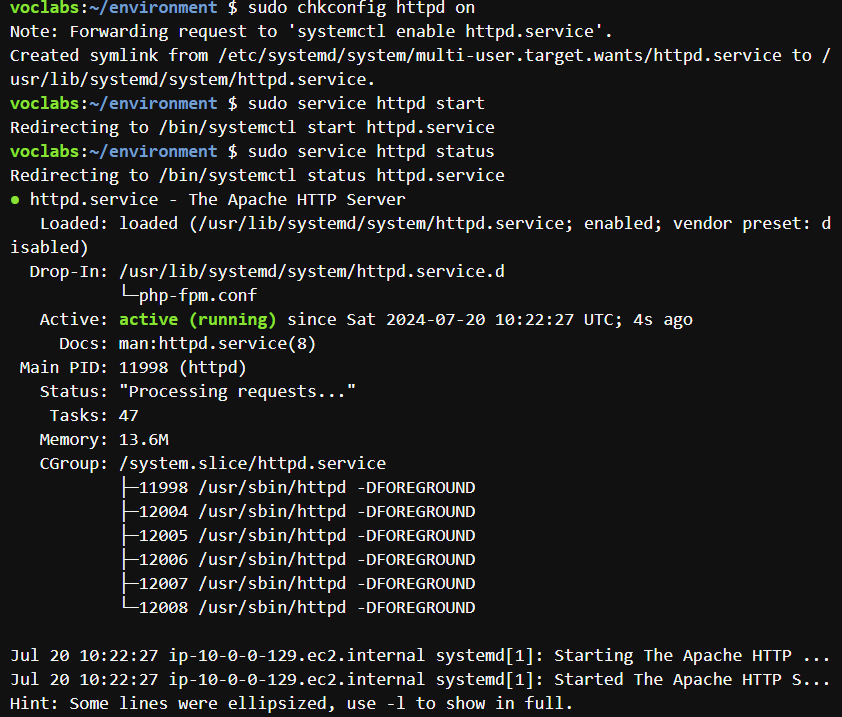Click the 'sudo chkconfig httpd on' command text

point(361,8)
